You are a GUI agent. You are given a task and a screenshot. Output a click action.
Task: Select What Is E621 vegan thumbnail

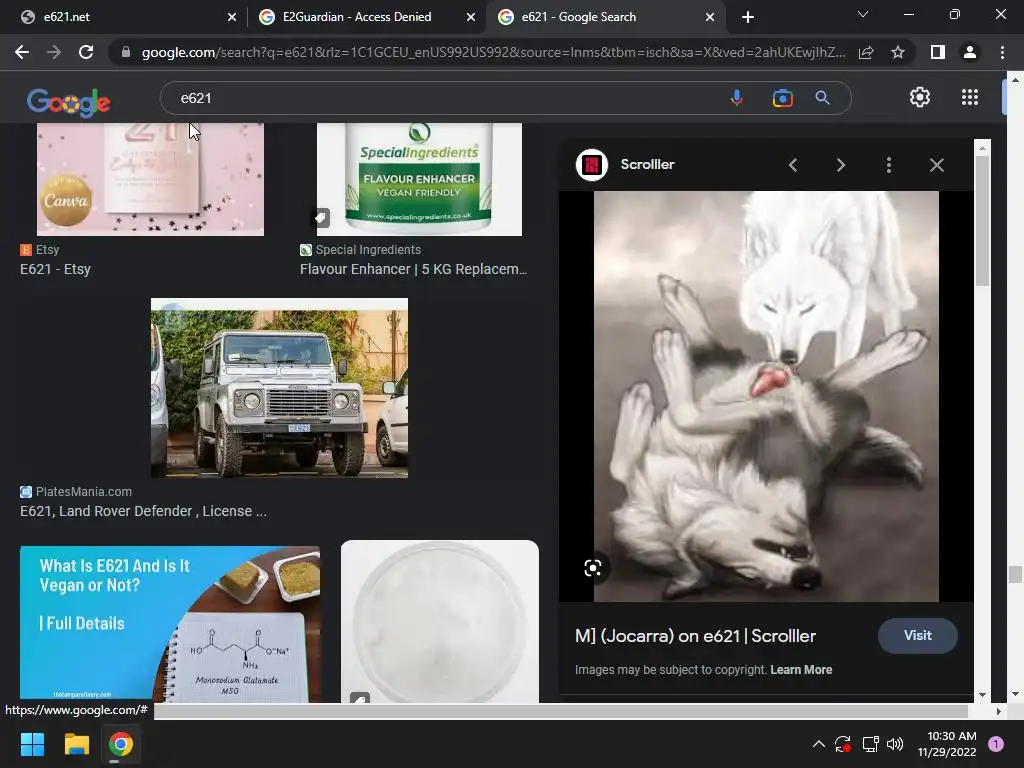(170, 624)
